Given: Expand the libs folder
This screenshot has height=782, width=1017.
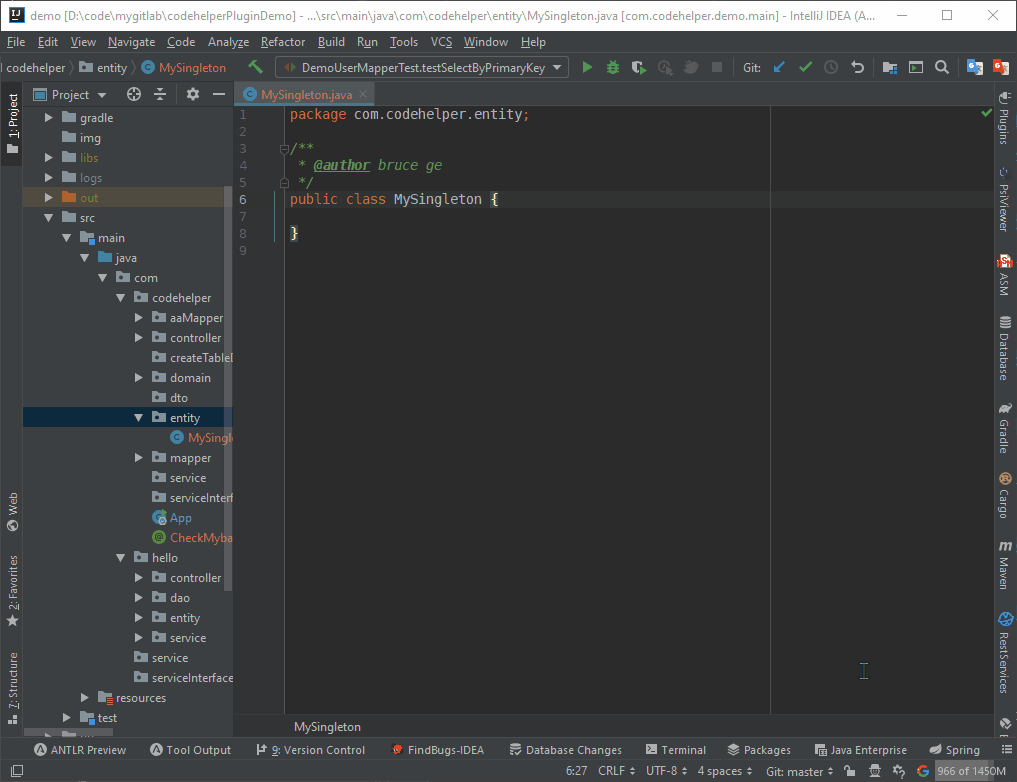Looking at the screenshot, I should pyautogui.click(x=49, y=158).
